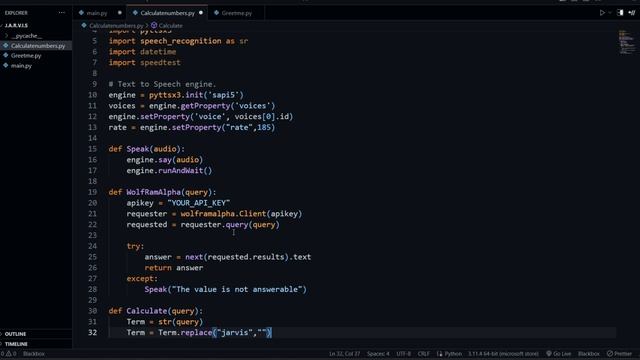Click "engine.runAndWait()" on line 17
The image size is (640, 360).
click(x=169, y=171)
